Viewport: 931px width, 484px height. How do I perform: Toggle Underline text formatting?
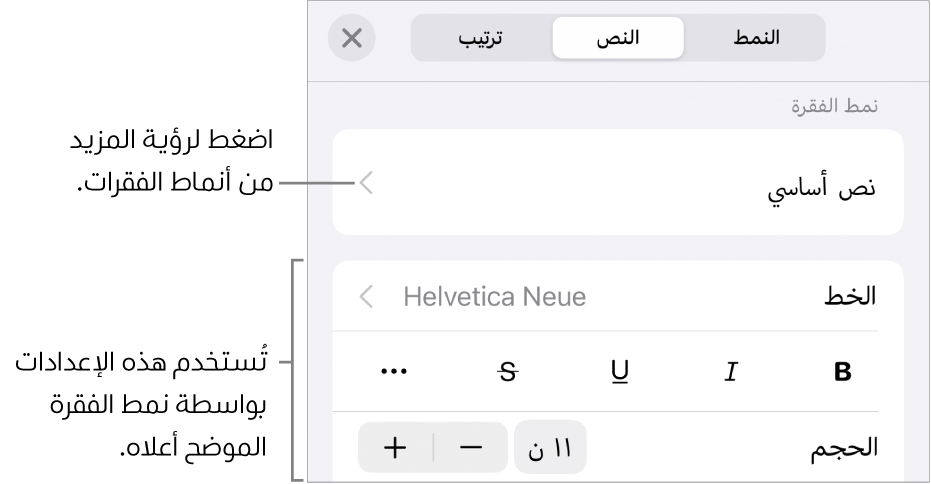(x=619, y=372)
